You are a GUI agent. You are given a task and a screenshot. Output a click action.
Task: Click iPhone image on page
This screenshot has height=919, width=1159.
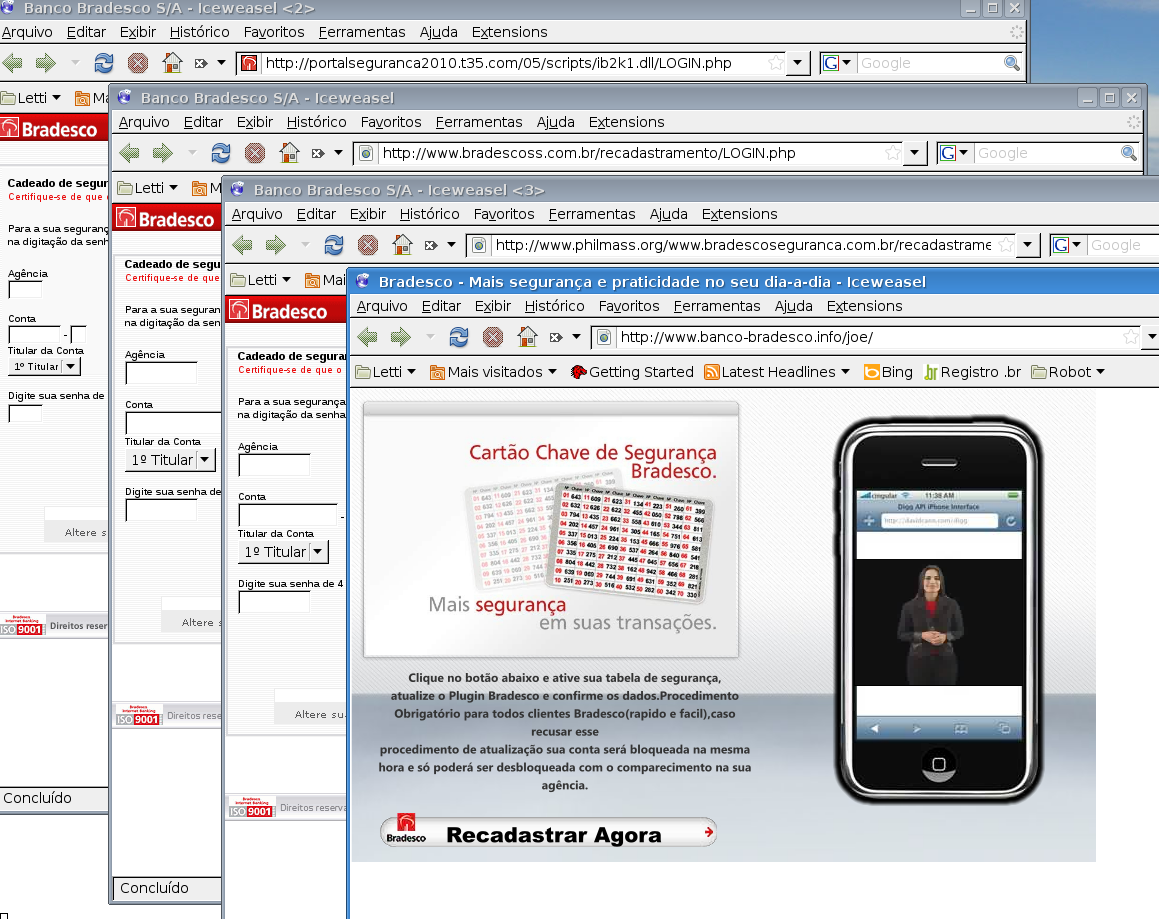coord(938,610)
